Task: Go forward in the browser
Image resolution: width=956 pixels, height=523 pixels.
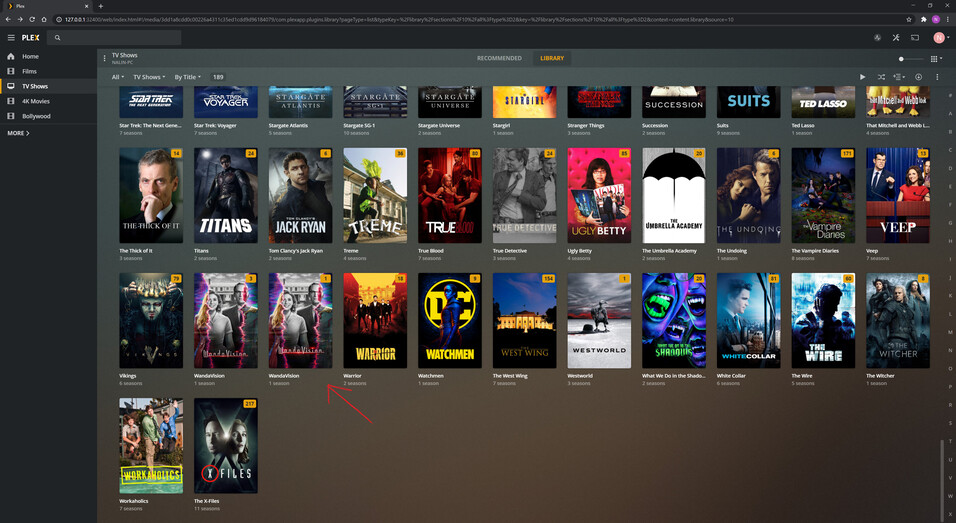Action: tap(20, 20)
